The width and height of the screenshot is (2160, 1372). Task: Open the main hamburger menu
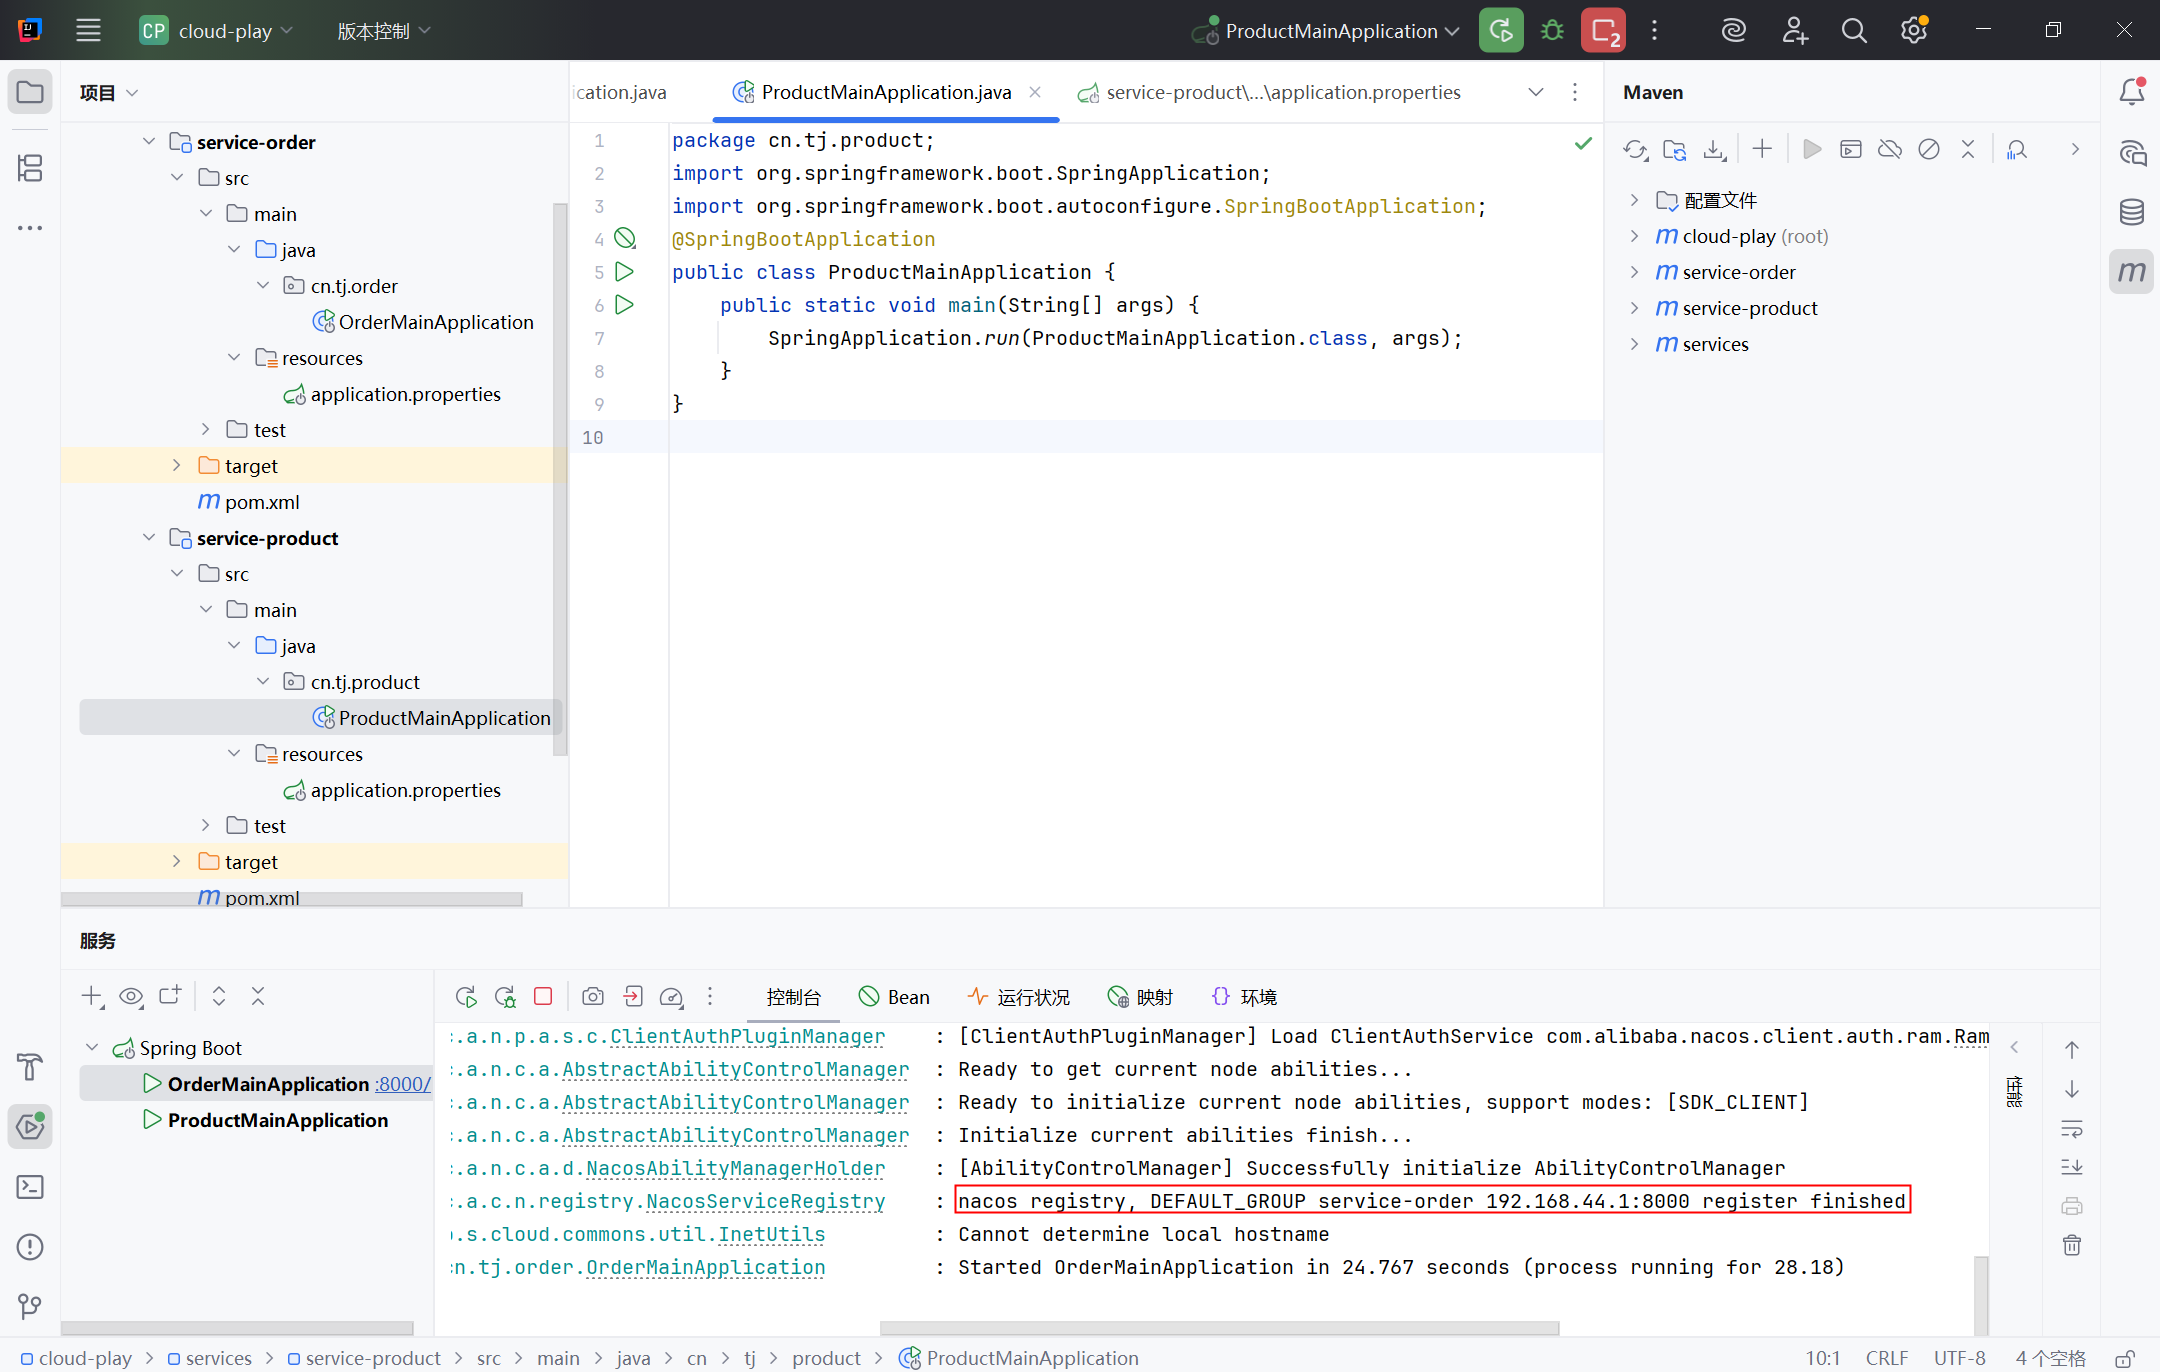(x=88, y=31)
